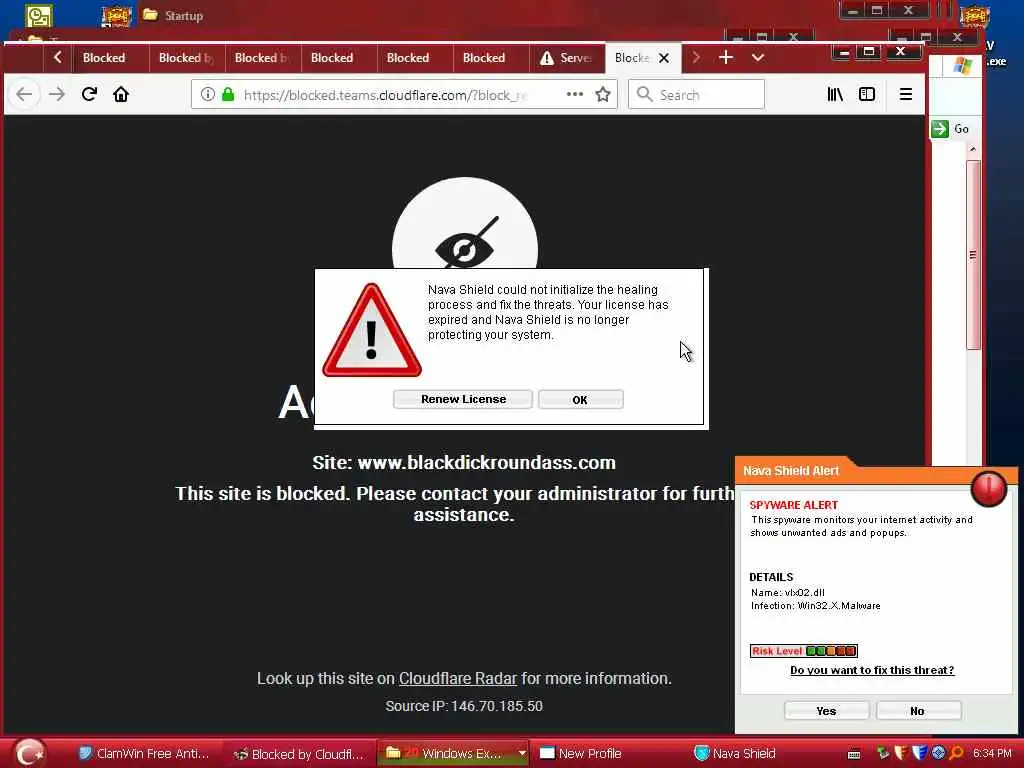Screen dimensions: 1024x768
Task: Click the green padlock connection icon
Action: coord(228,94)
